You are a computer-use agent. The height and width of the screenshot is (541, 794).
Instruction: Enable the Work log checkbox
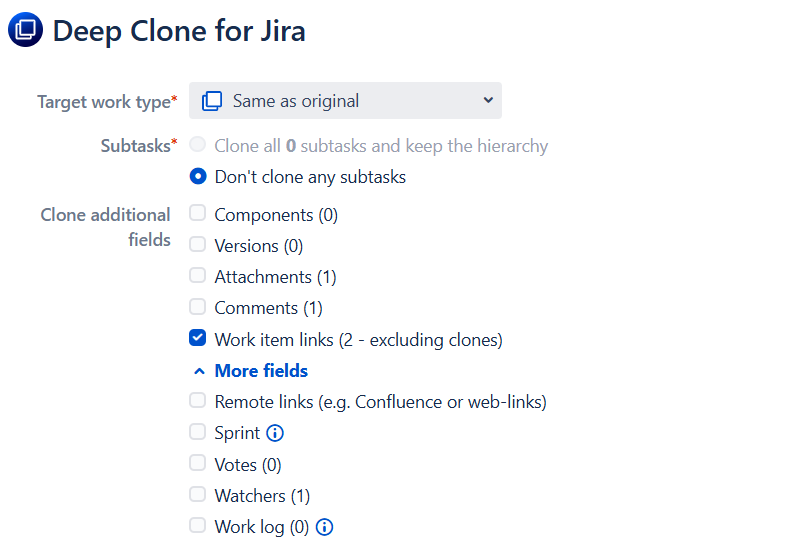pos(198,526)
